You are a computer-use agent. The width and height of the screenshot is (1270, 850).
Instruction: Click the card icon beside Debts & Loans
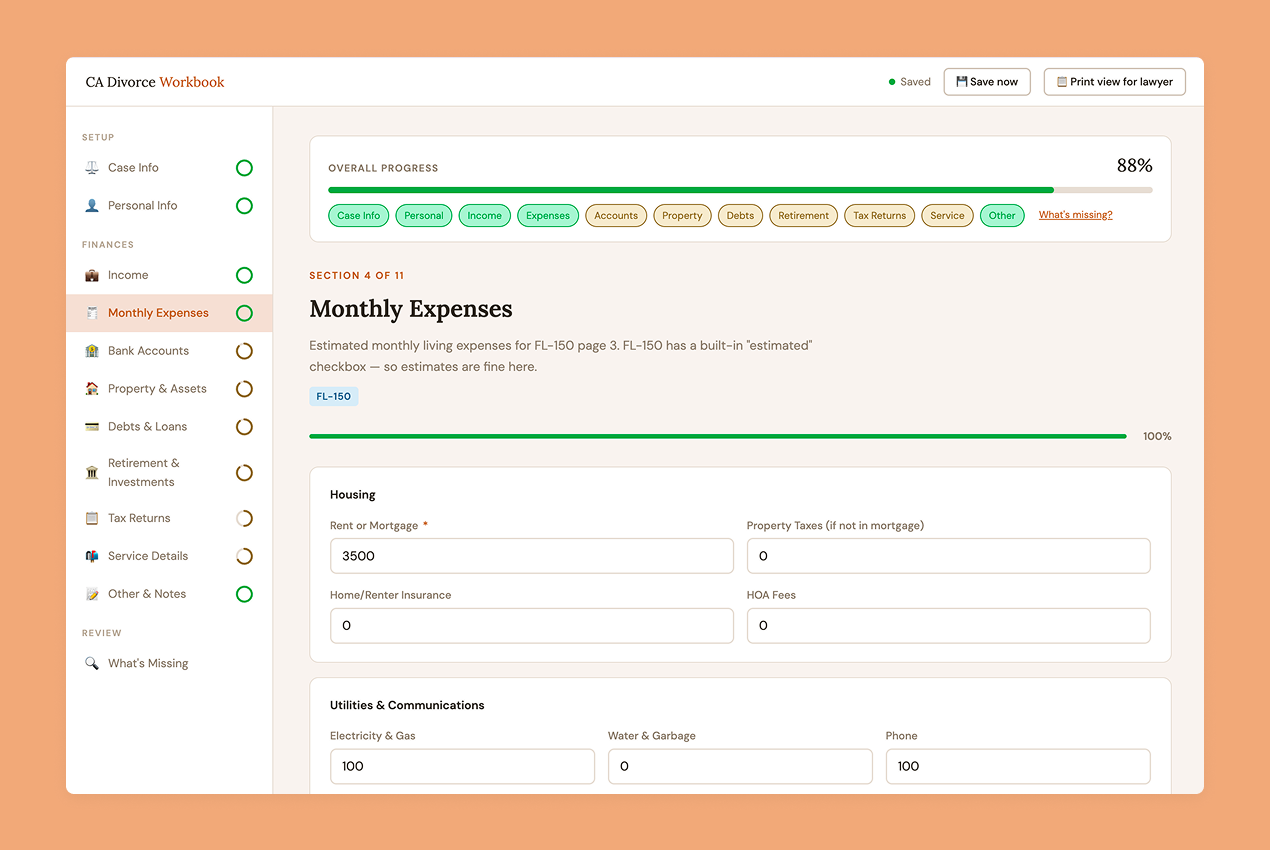coord(92,427)
